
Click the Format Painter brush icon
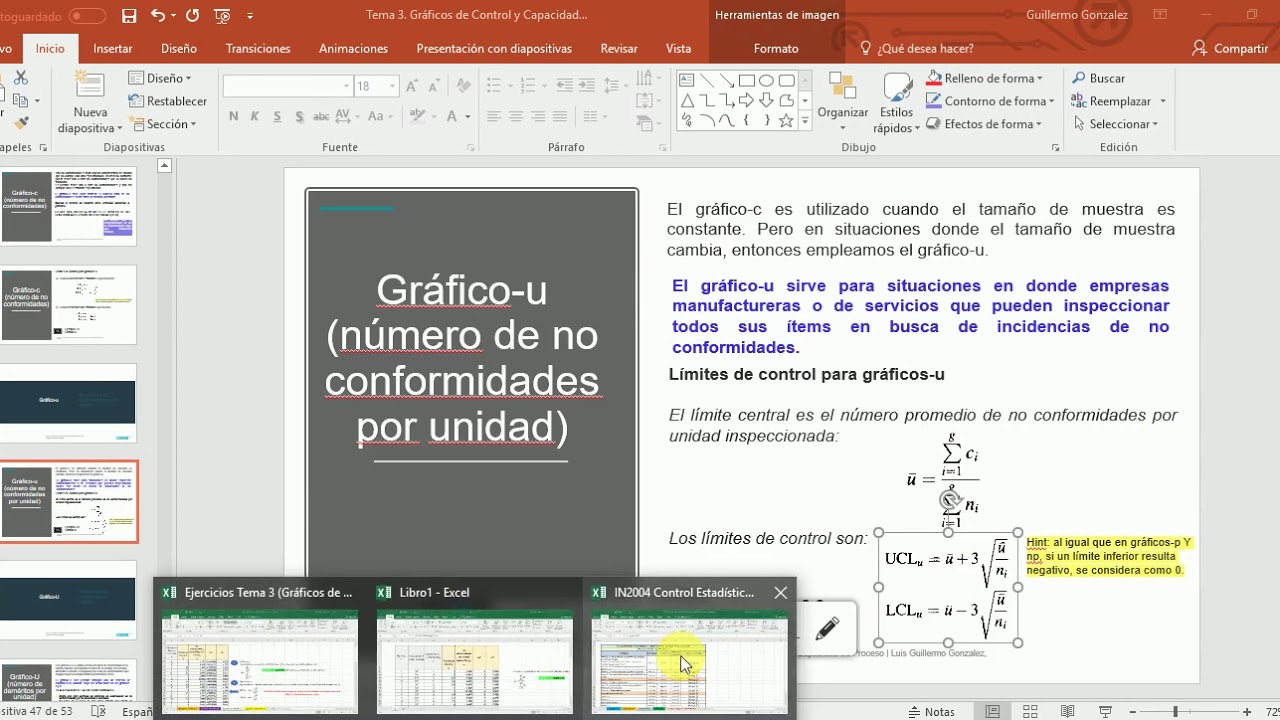coord(20,123)
